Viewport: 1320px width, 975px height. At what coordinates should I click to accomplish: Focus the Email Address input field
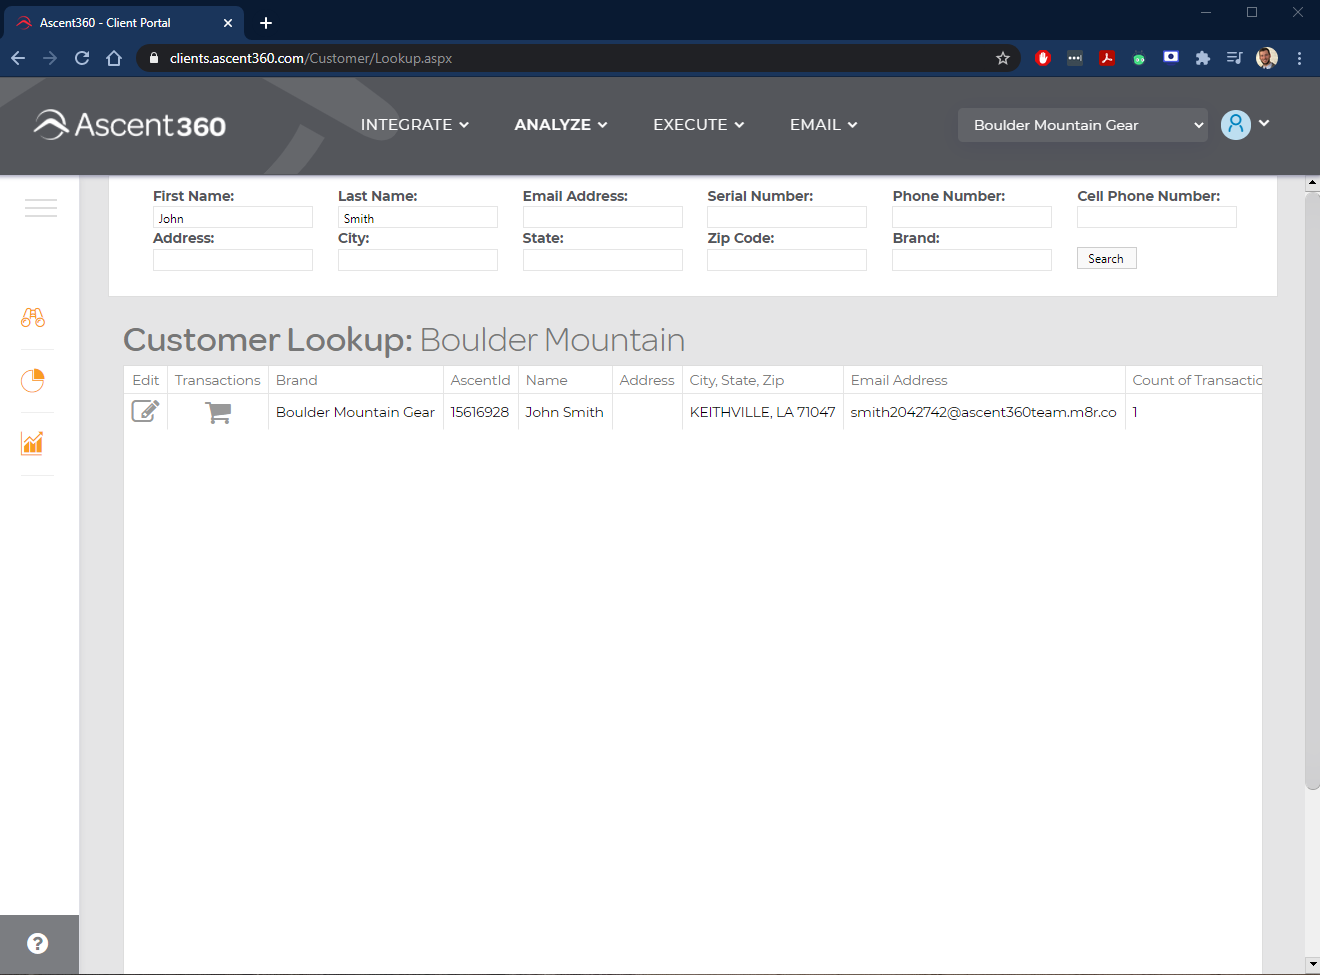tap(603, 217)
